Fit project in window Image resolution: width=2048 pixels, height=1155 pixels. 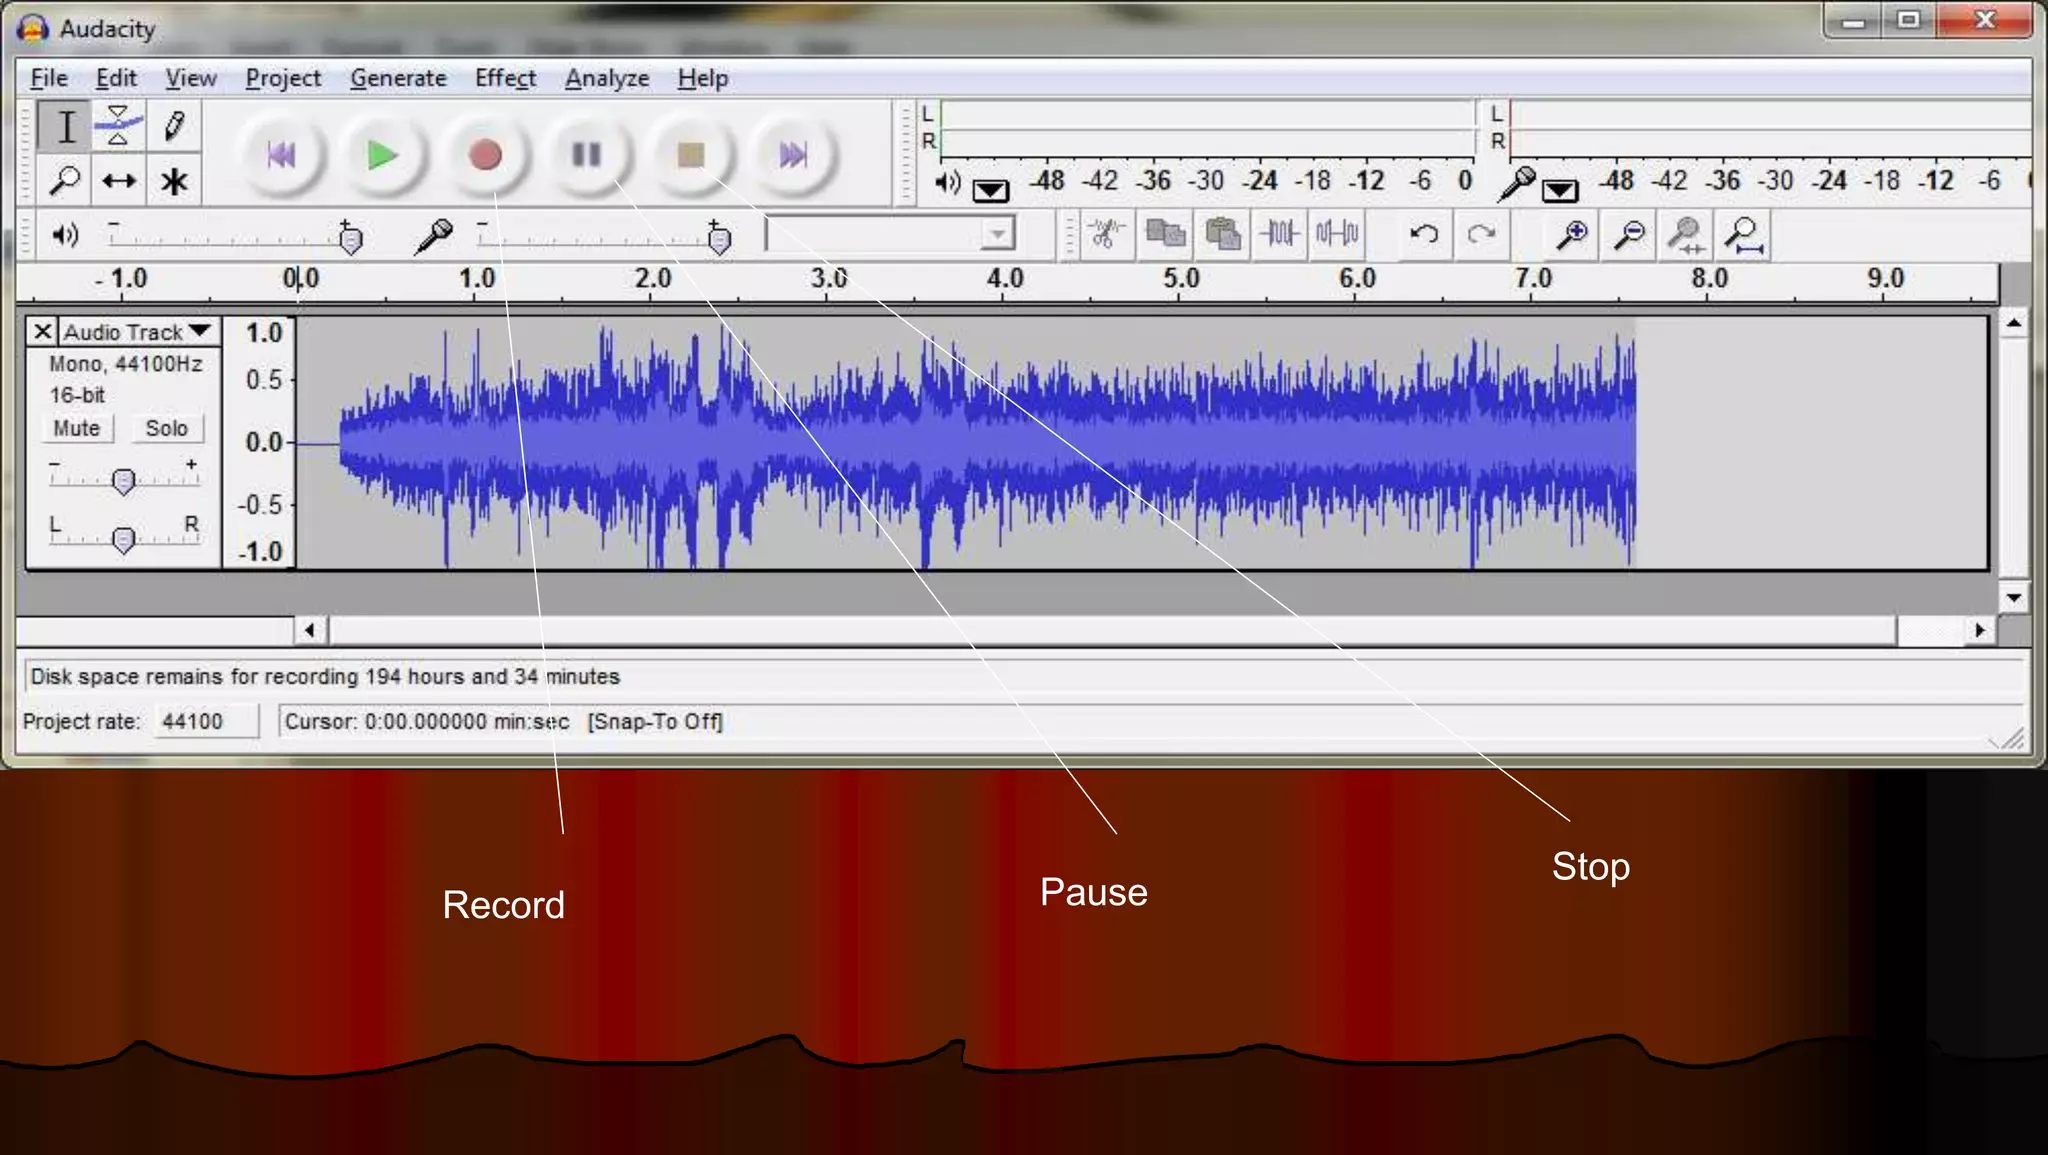(1745, 235)
